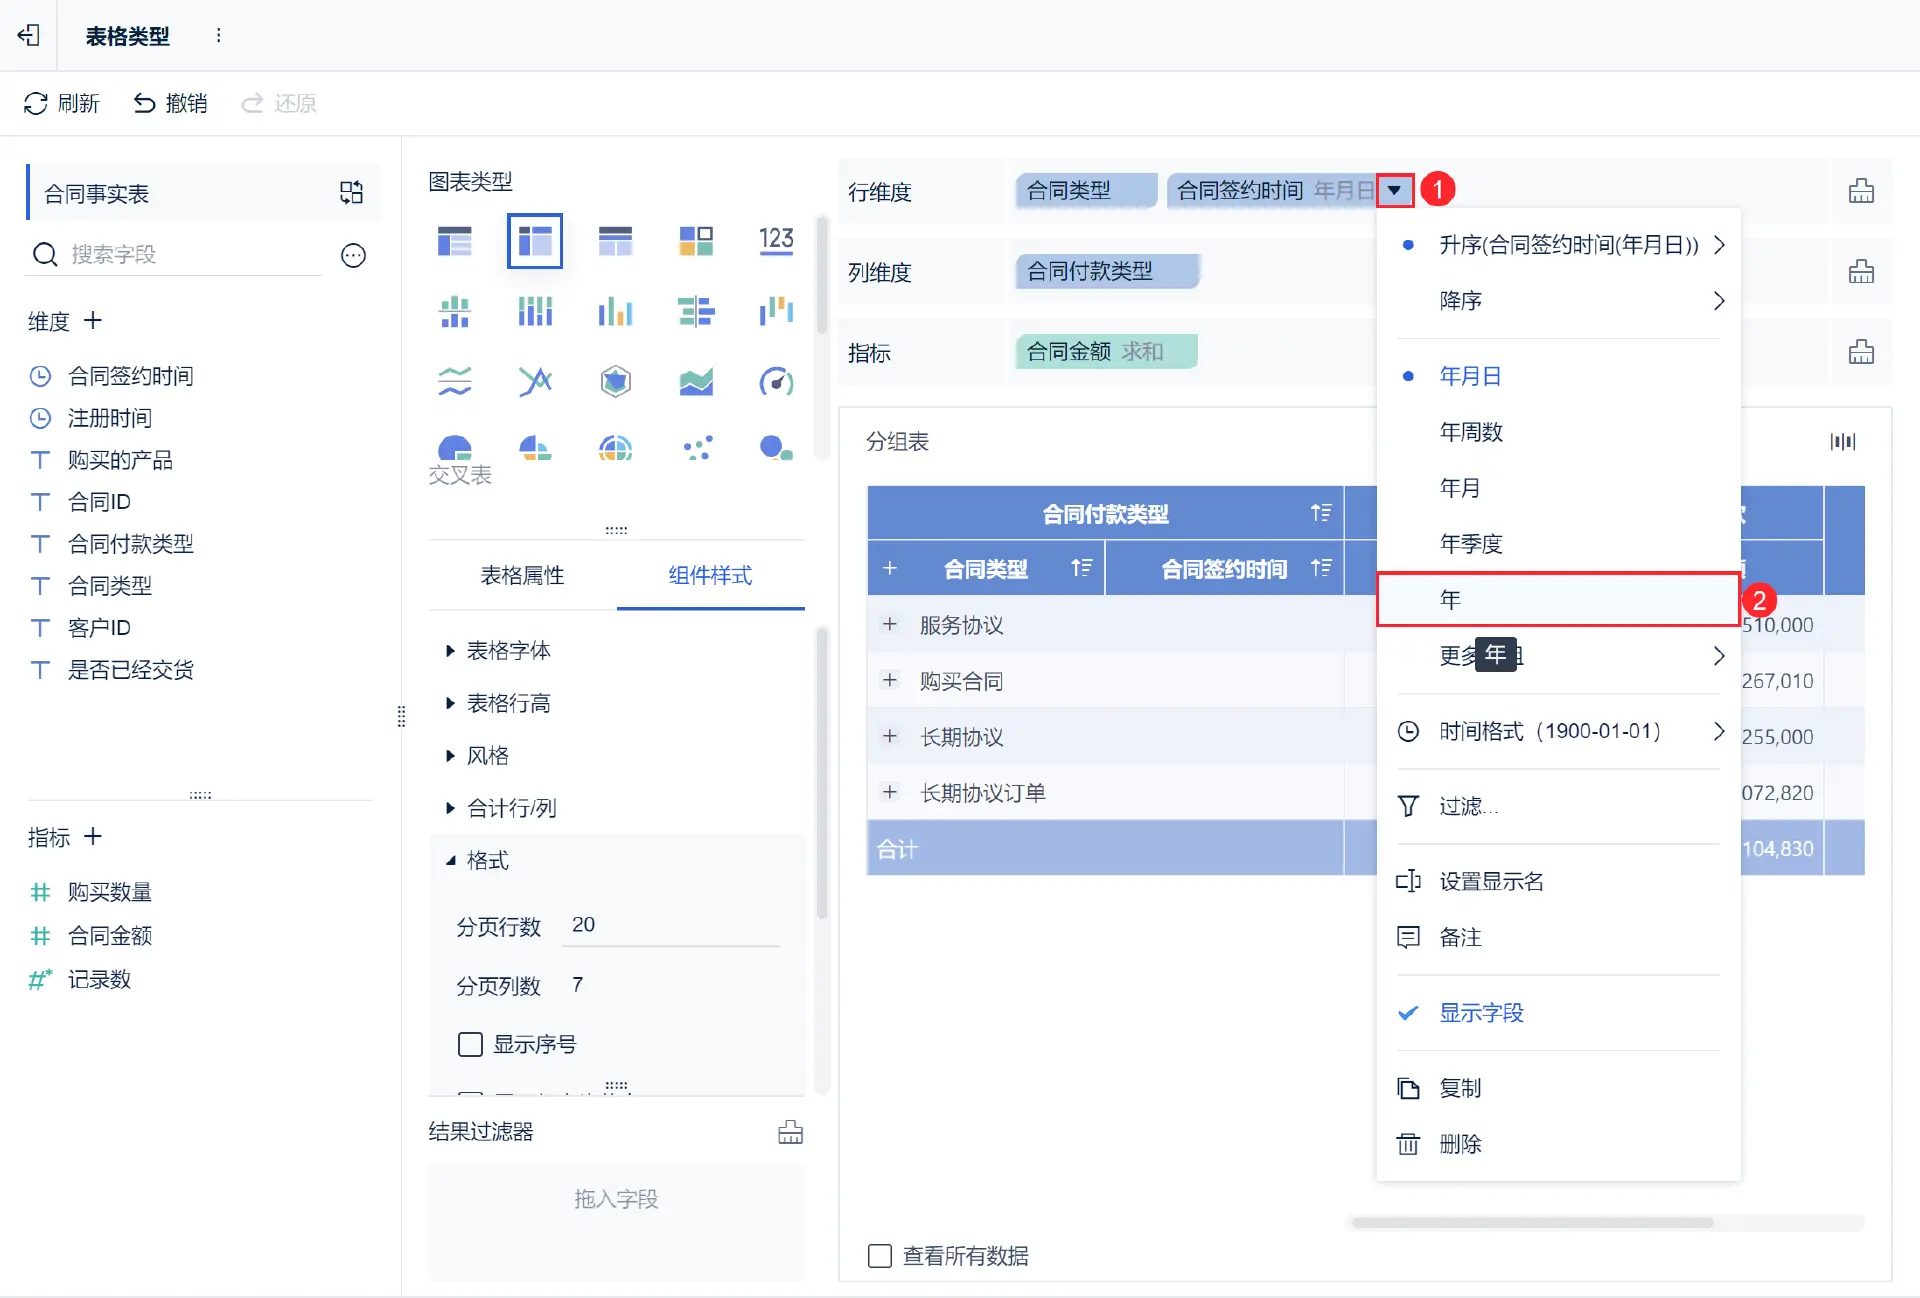Click the 分页行数 input showing 20
Screen dimensions: 1920x1298
(672, 925)
